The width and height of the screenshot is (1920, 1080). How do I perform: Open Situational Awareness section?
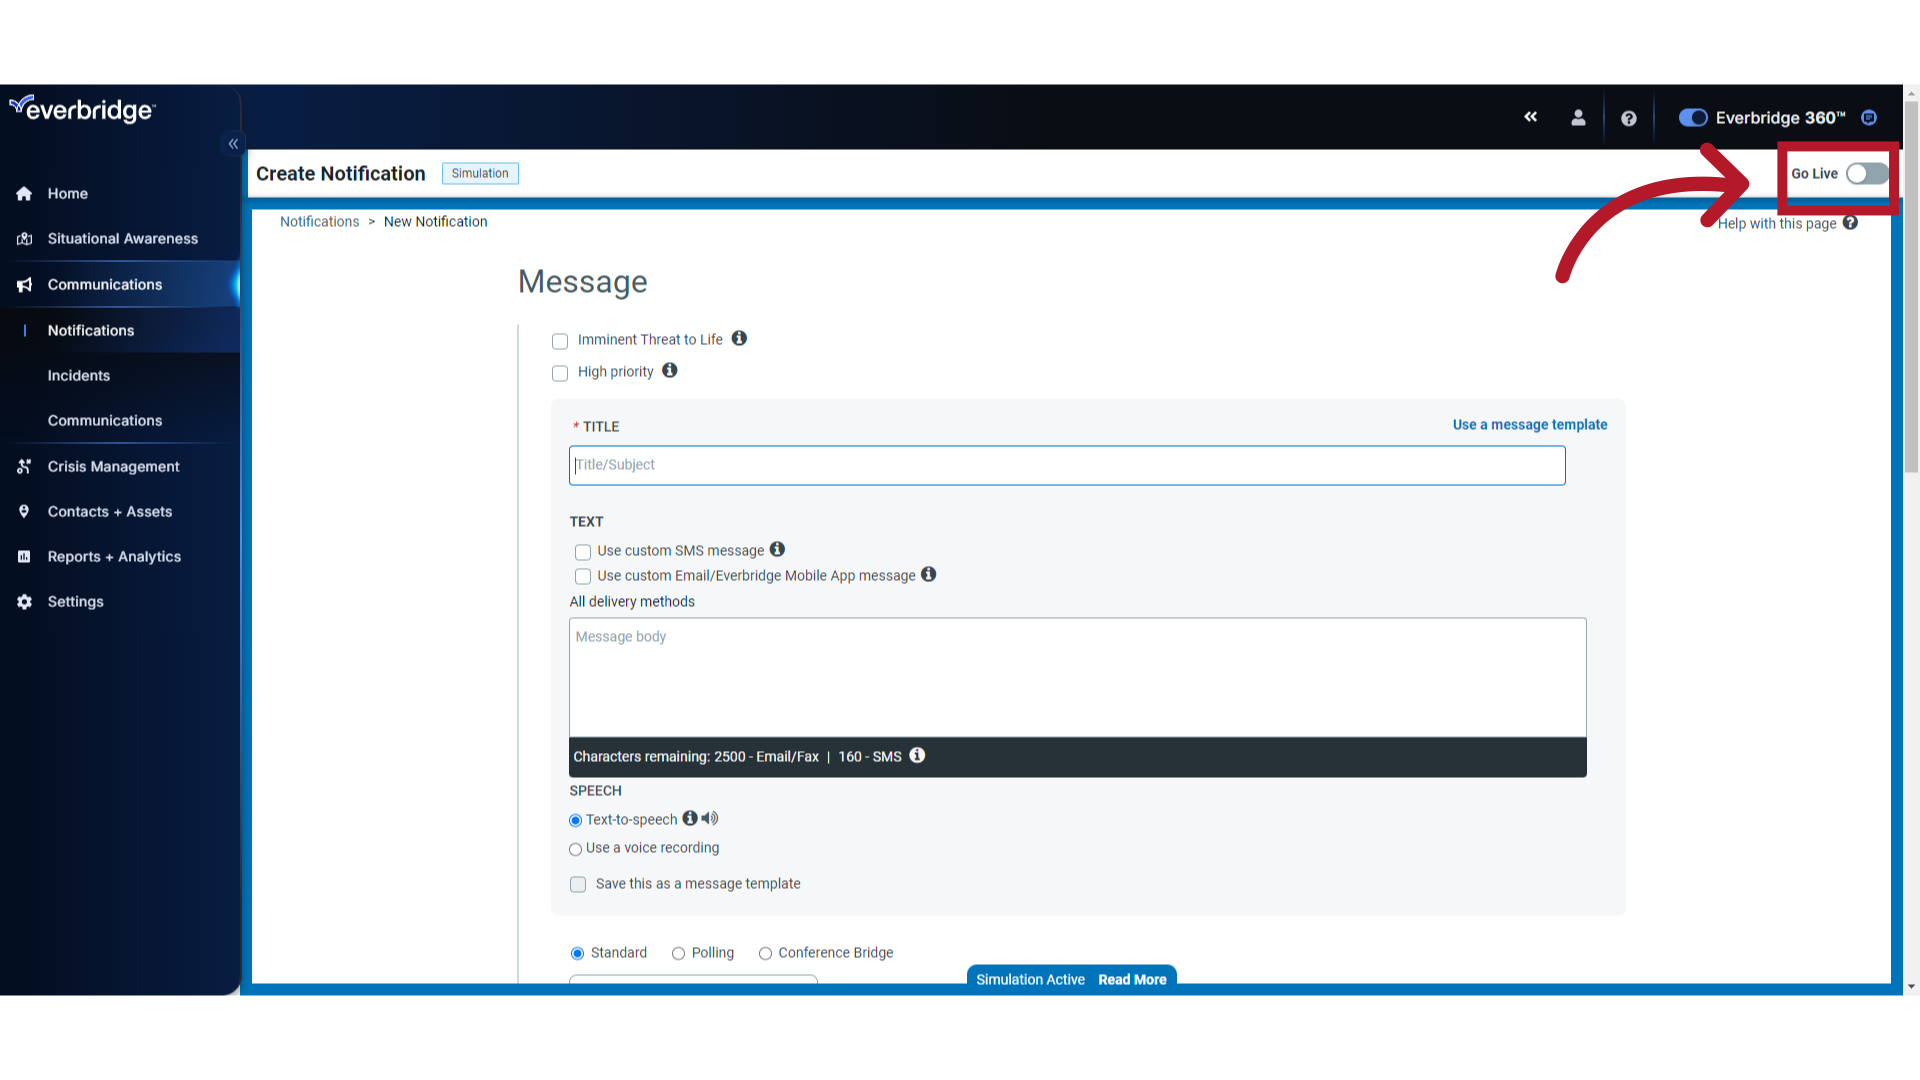[x=121, y=237]
